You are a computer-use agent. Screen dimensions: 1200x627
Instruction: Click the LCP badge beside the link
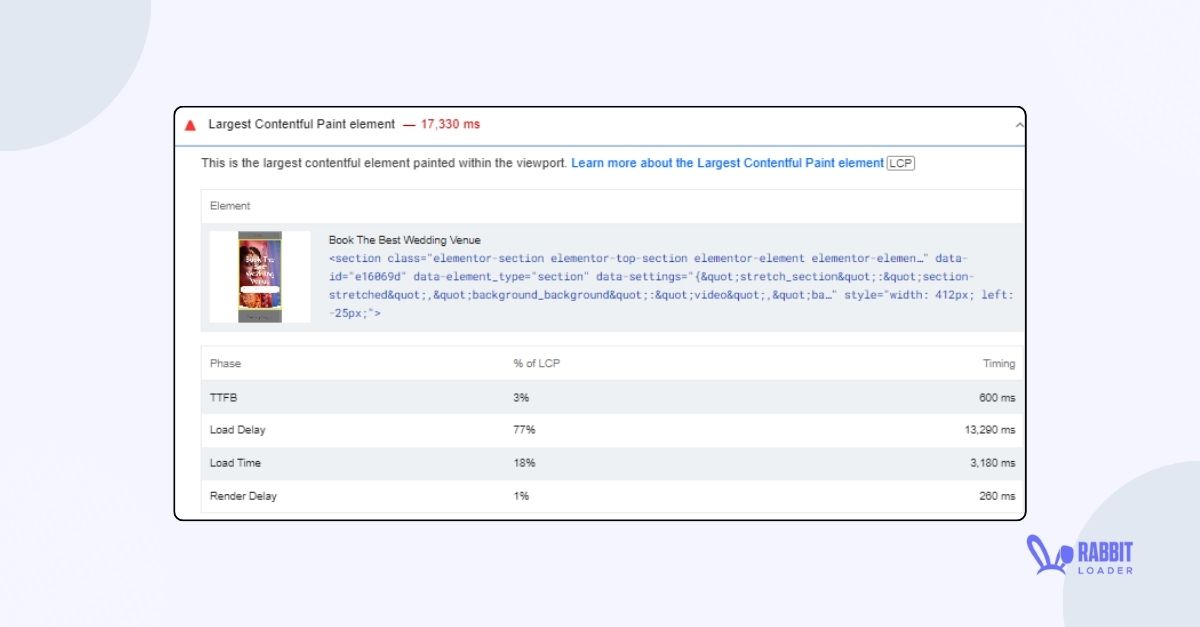tap(898, 163)
